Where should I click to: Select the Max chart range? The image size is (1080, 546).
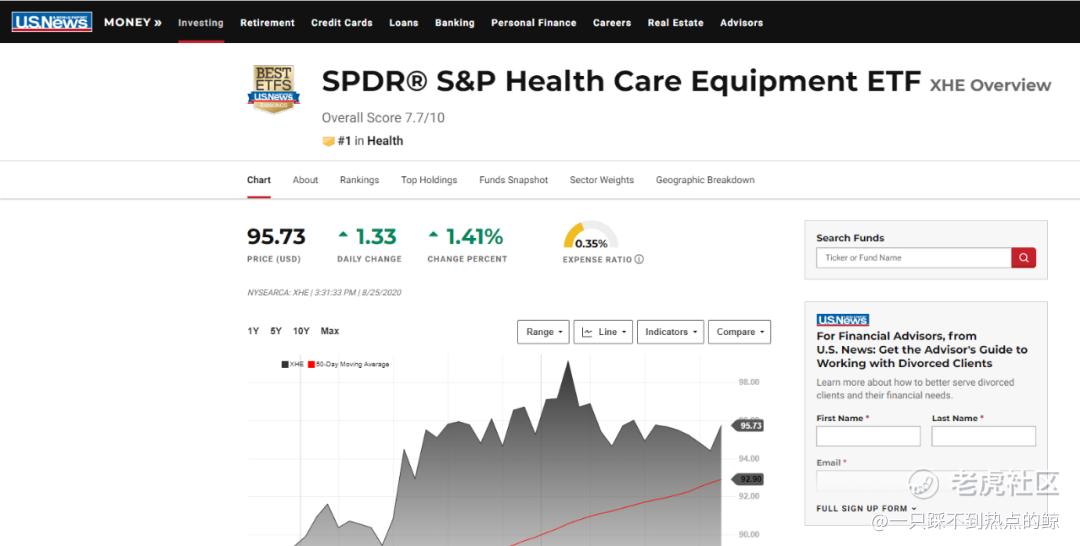(x=330, y=331)
